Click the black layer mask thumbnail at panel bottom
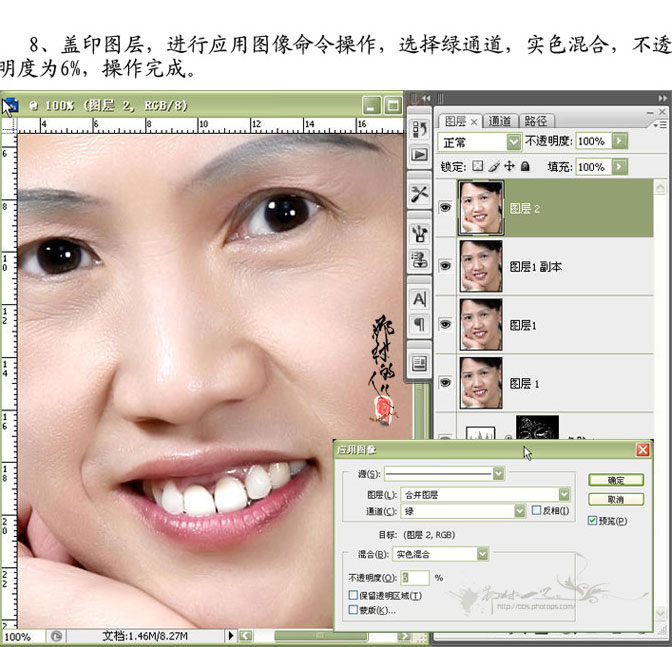The image size is (672, 647). [x=537, y=427]
